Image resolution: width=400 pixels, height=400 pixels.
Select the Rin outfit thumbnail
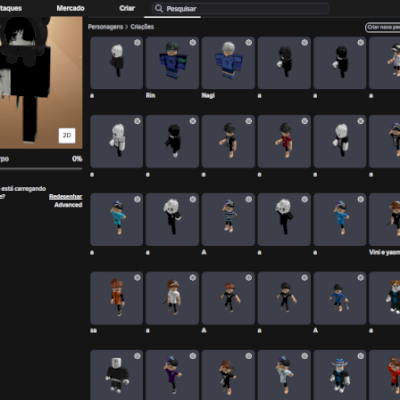point(172,63)
